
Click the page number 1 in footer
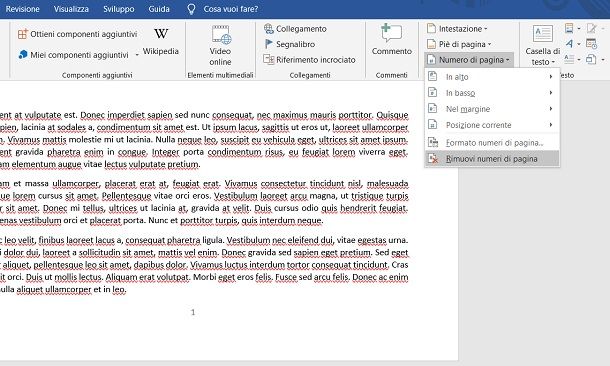click(193, 312)
